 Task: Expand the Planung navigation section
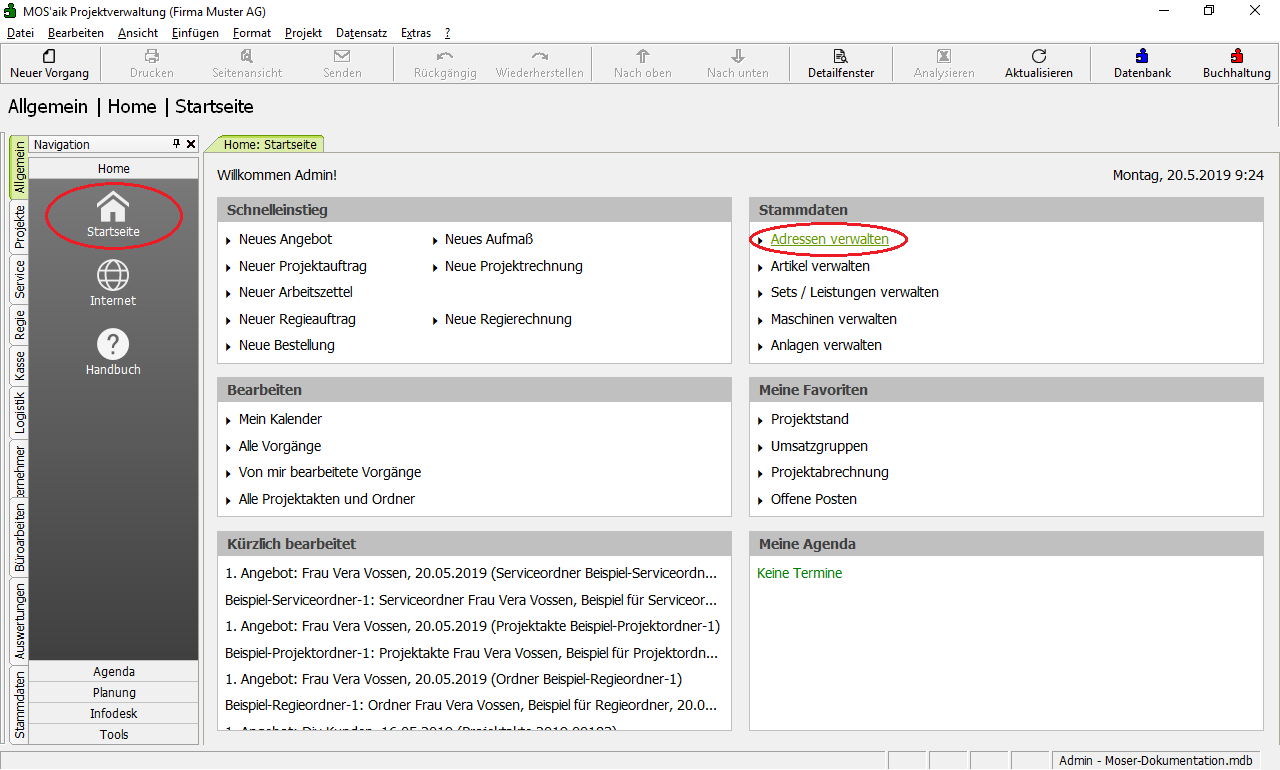114,693
